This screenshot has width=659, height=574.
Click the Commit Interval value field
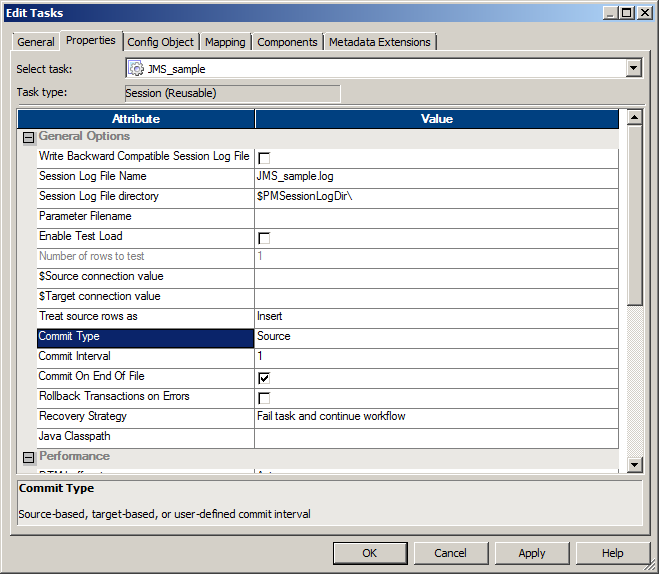pyautogui.click(x=435, y=357)
